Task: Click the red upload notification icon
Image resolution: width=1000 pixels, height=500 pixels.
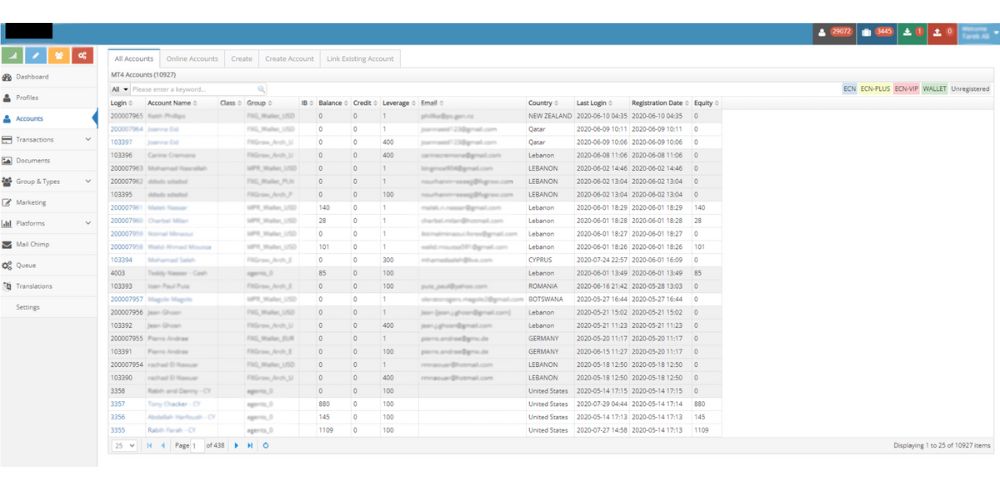Action: click(942, 32)
